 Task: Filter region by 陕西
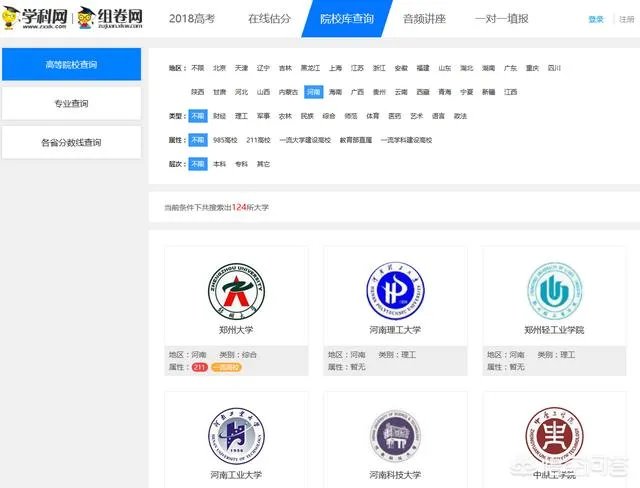coord(198,92)
